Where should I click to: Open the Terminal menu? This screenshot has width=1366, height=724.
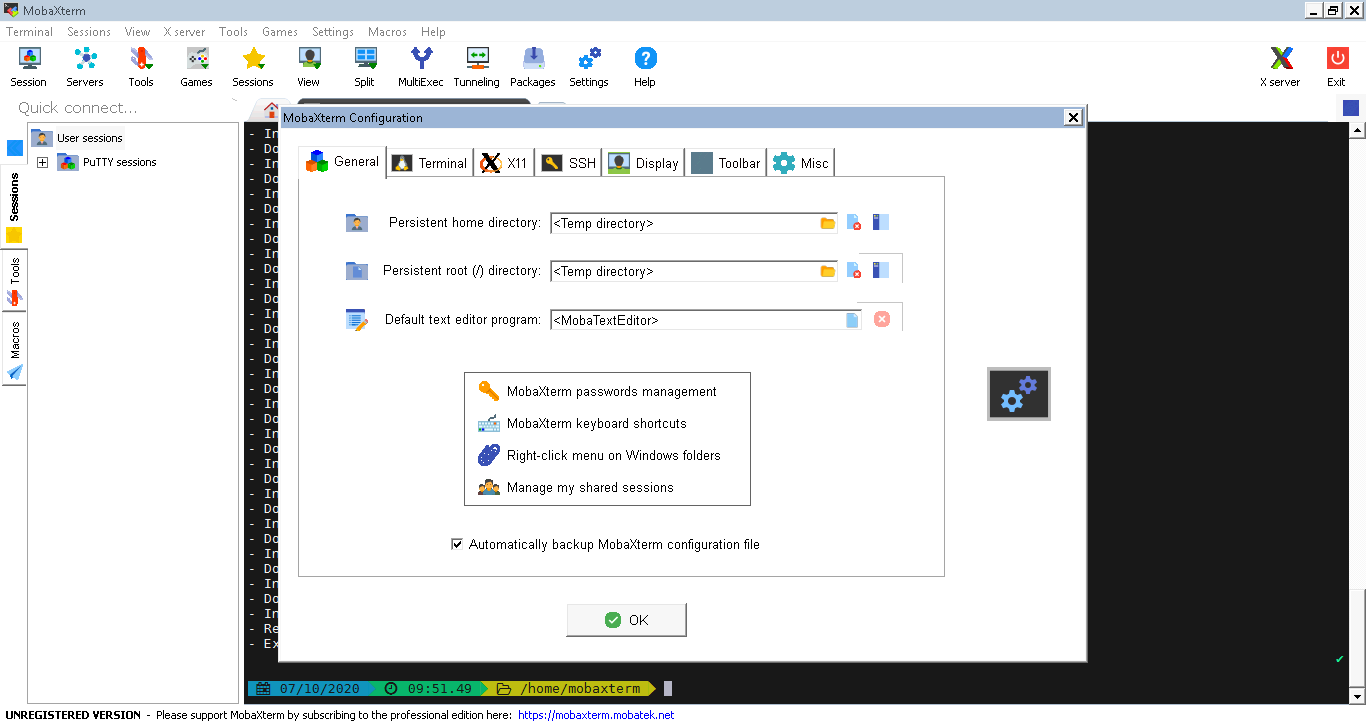30,32
